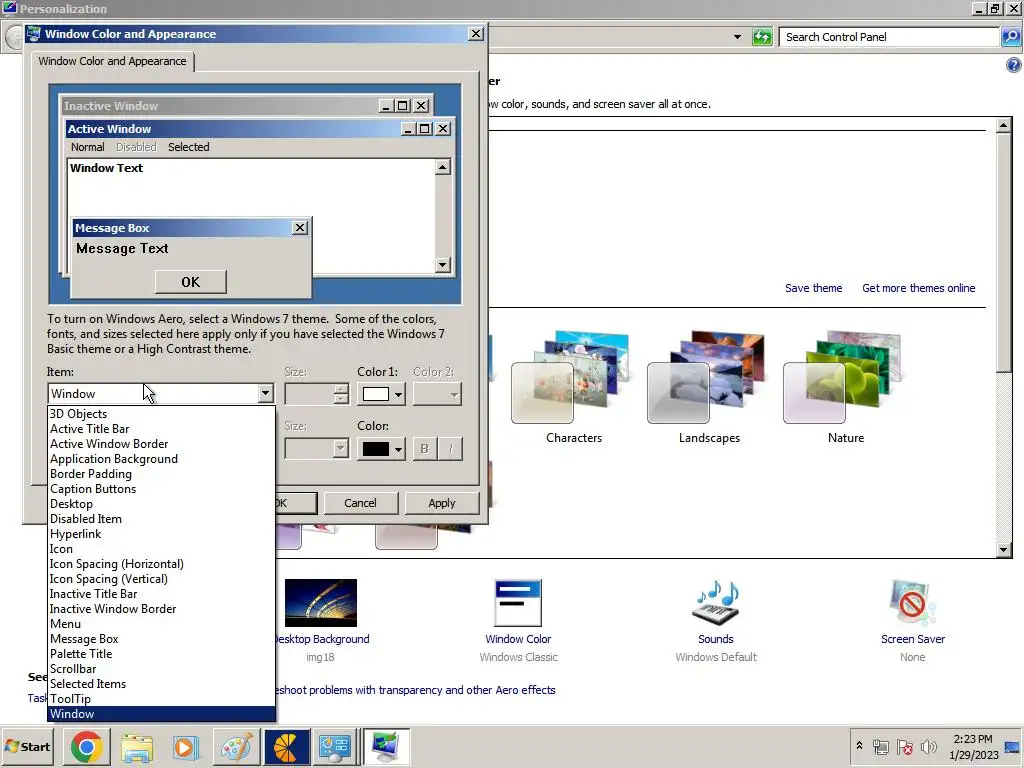Click Get more themes online
1024x768 pixels.
(918, 288)
